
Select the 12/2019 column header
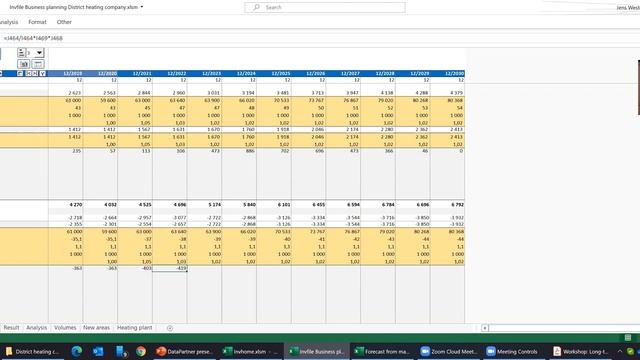point(66,73)
